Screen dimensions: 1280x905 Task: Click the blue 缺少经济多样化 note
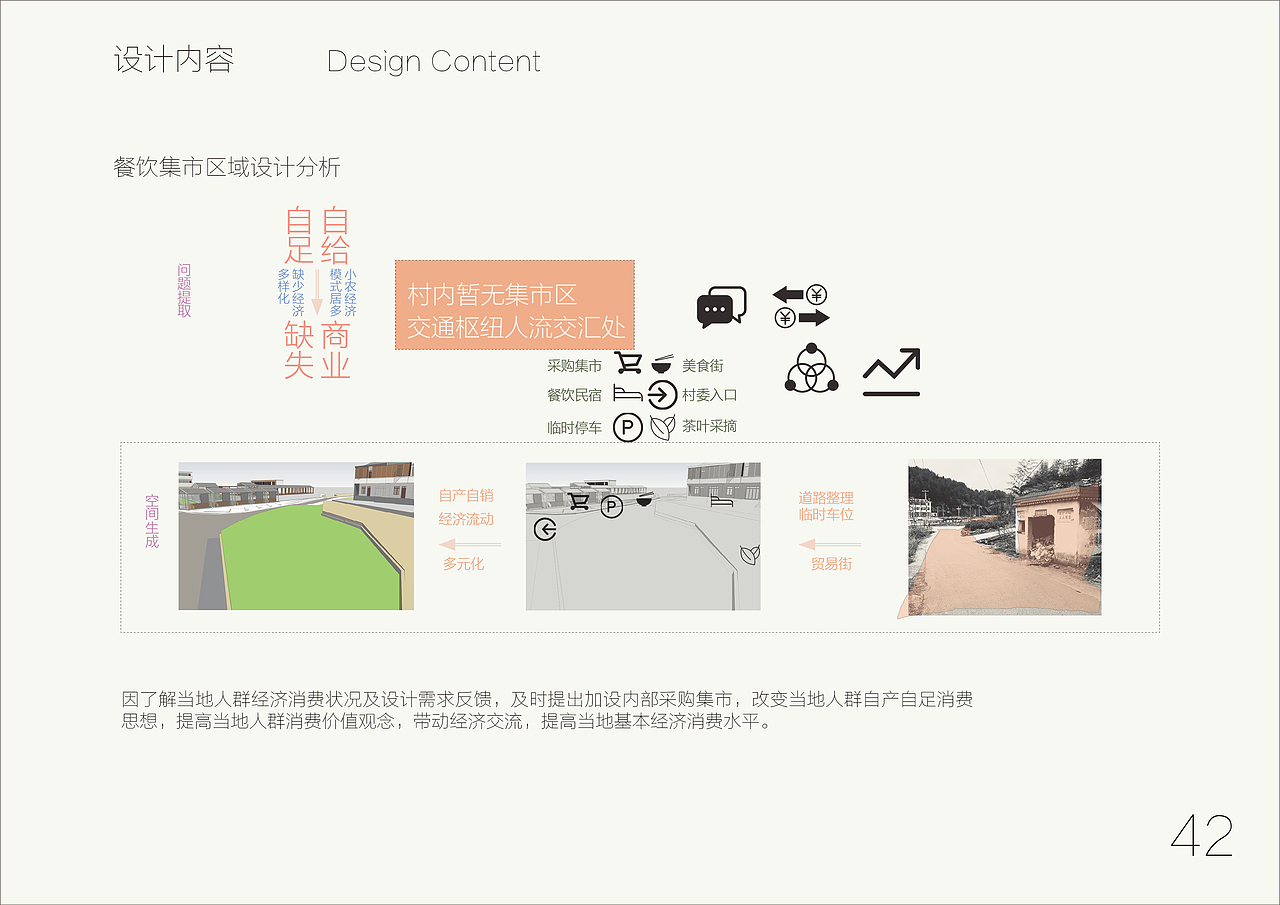pyautogui.click(x=291, y=292)
